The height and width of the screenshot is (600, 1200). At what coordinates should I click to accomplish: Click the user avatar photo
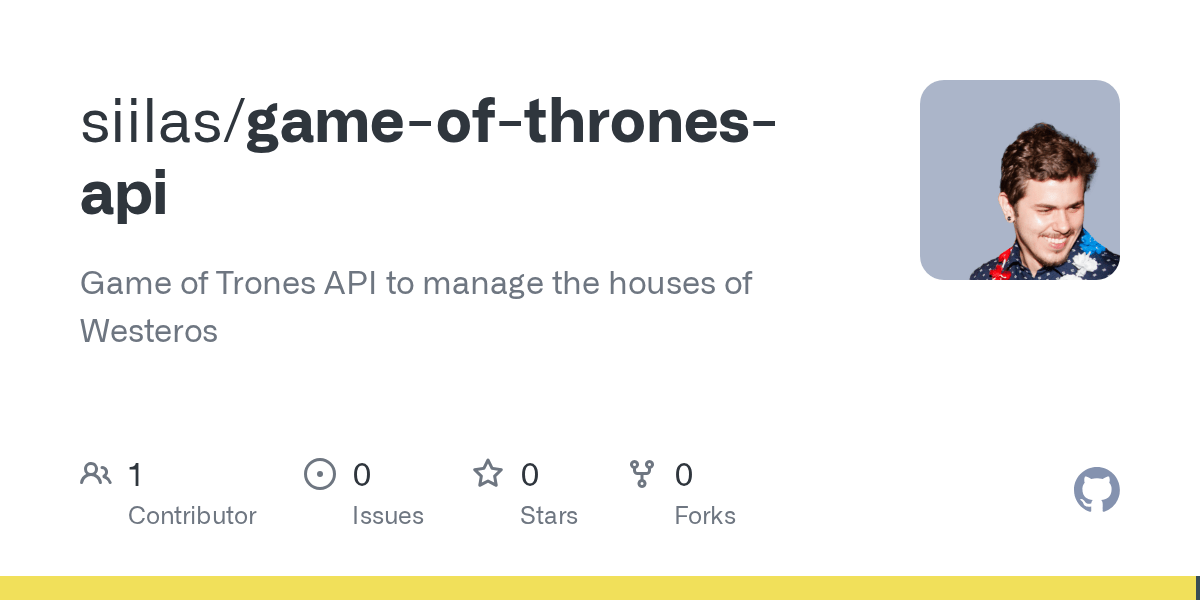1020,180
